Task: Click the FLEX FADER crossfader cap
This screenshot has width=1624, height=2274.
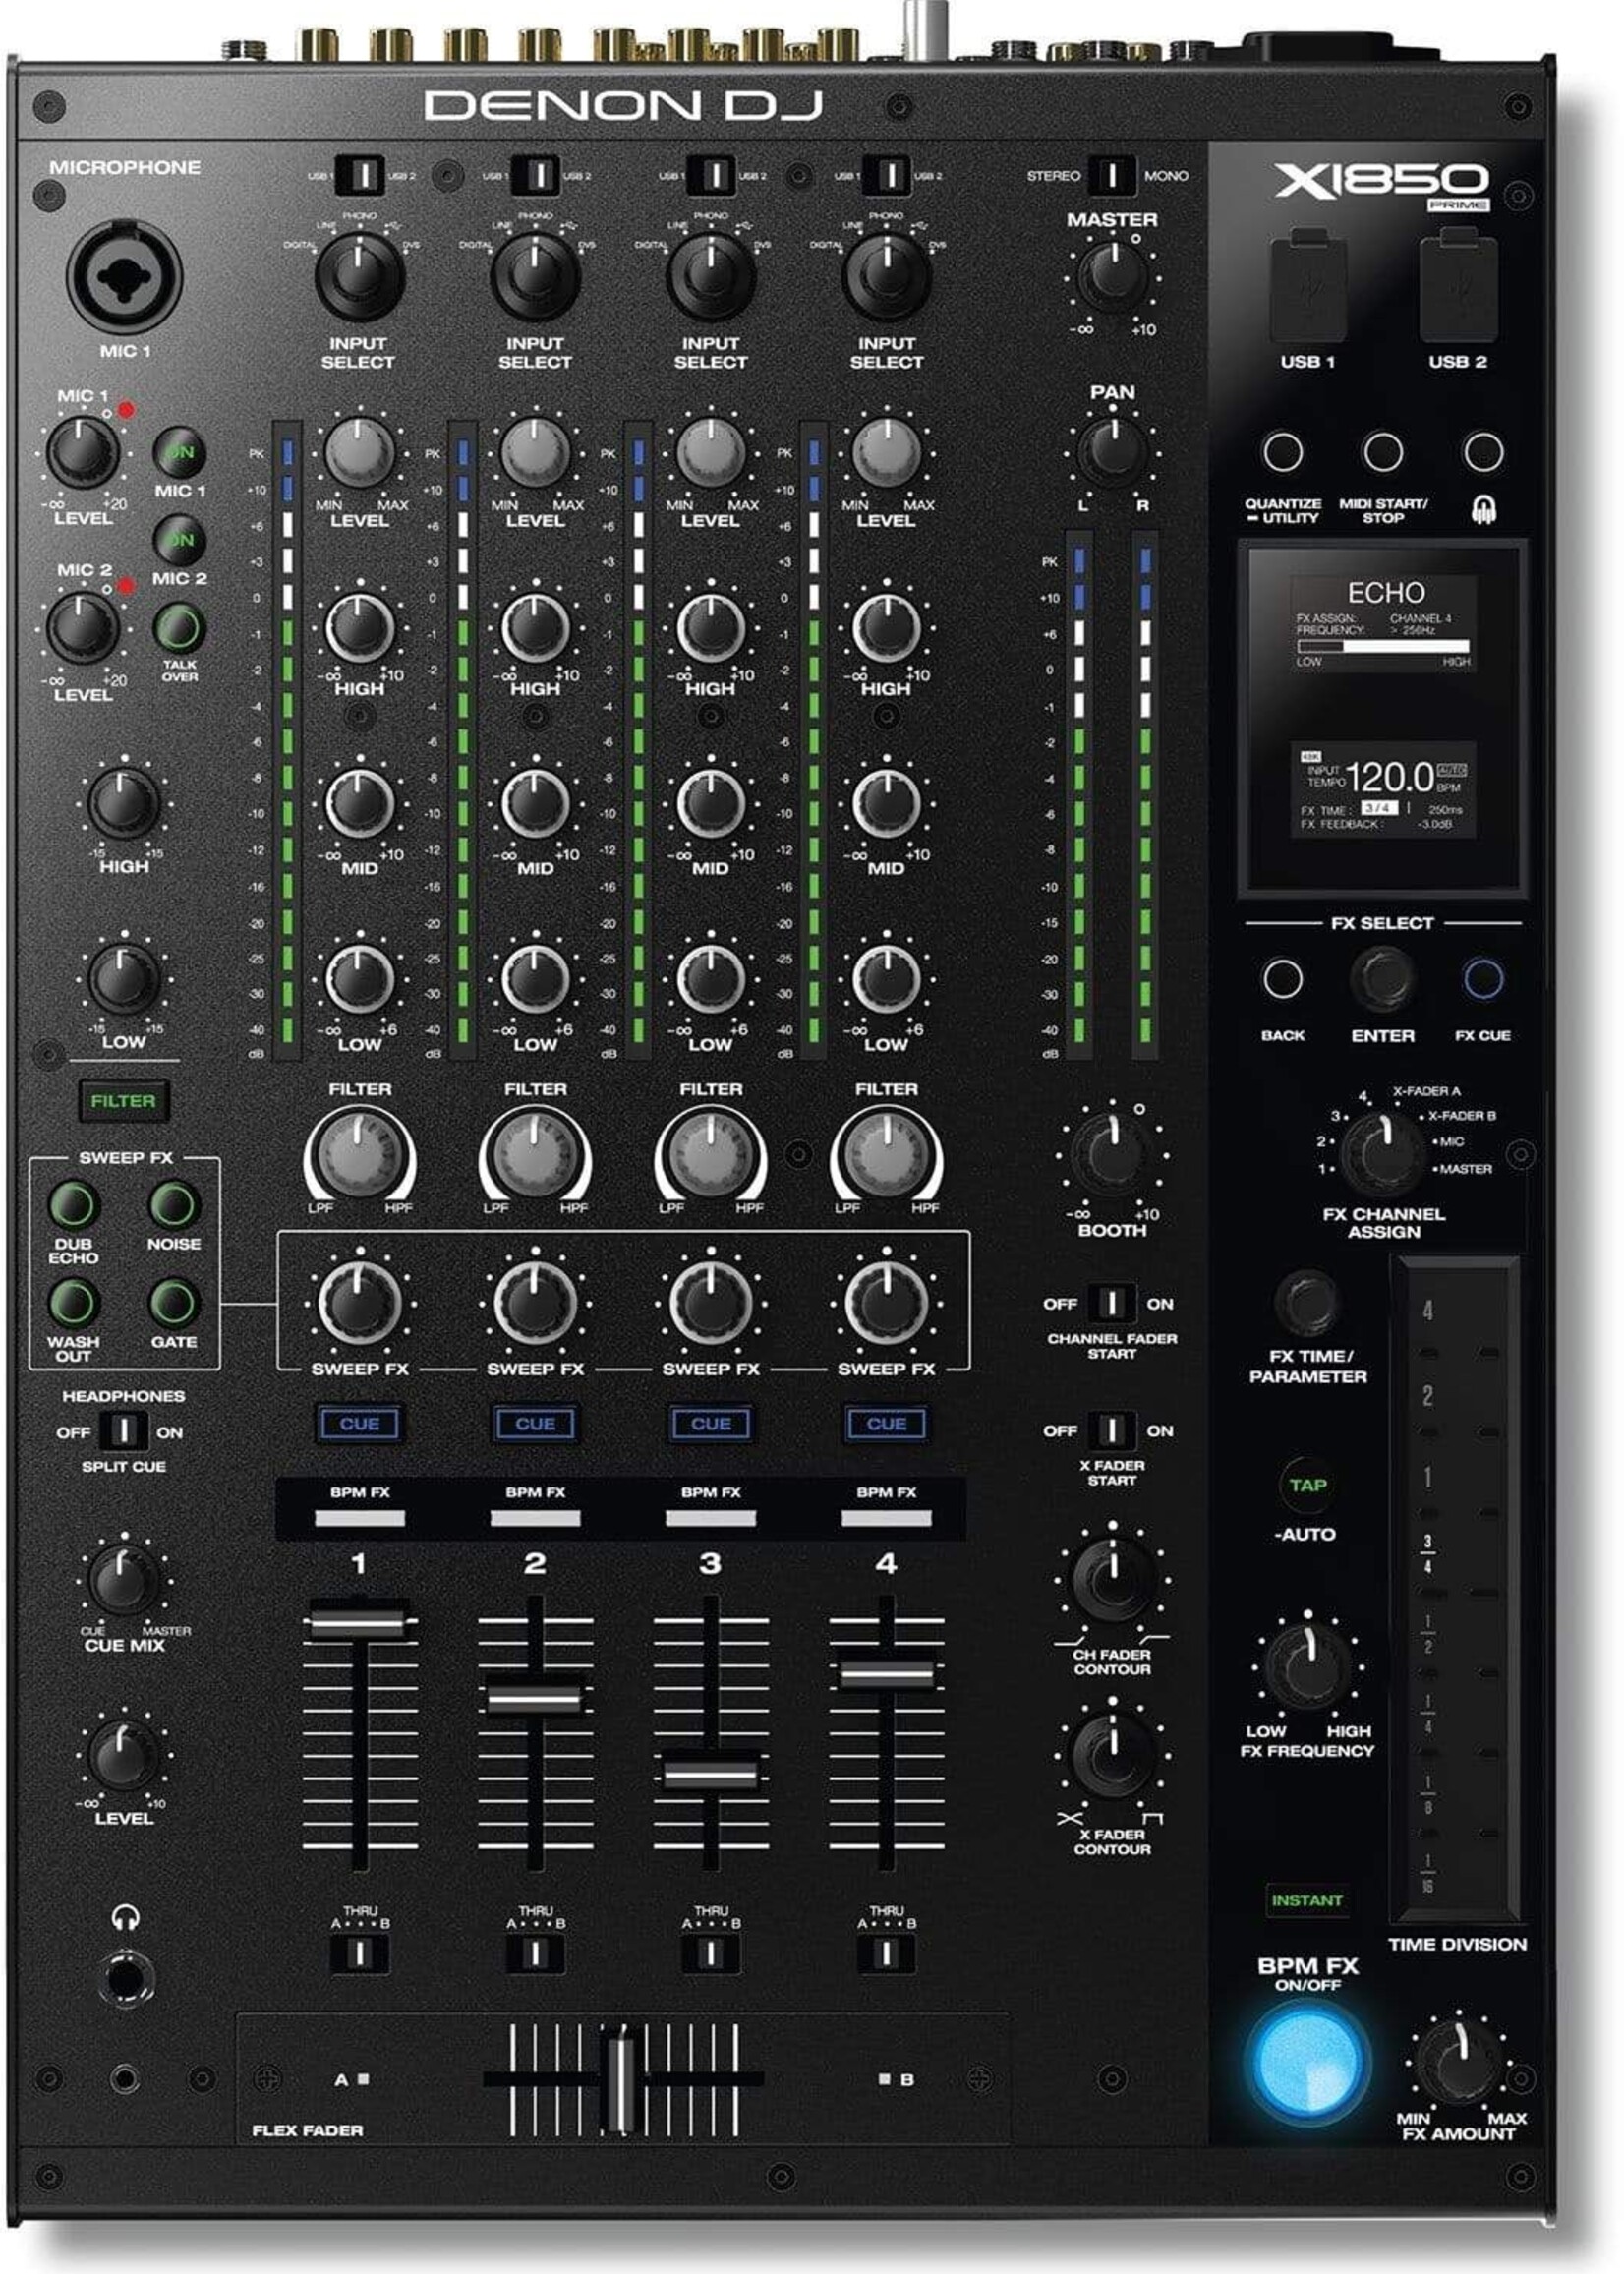Action: coord(621,2079)
